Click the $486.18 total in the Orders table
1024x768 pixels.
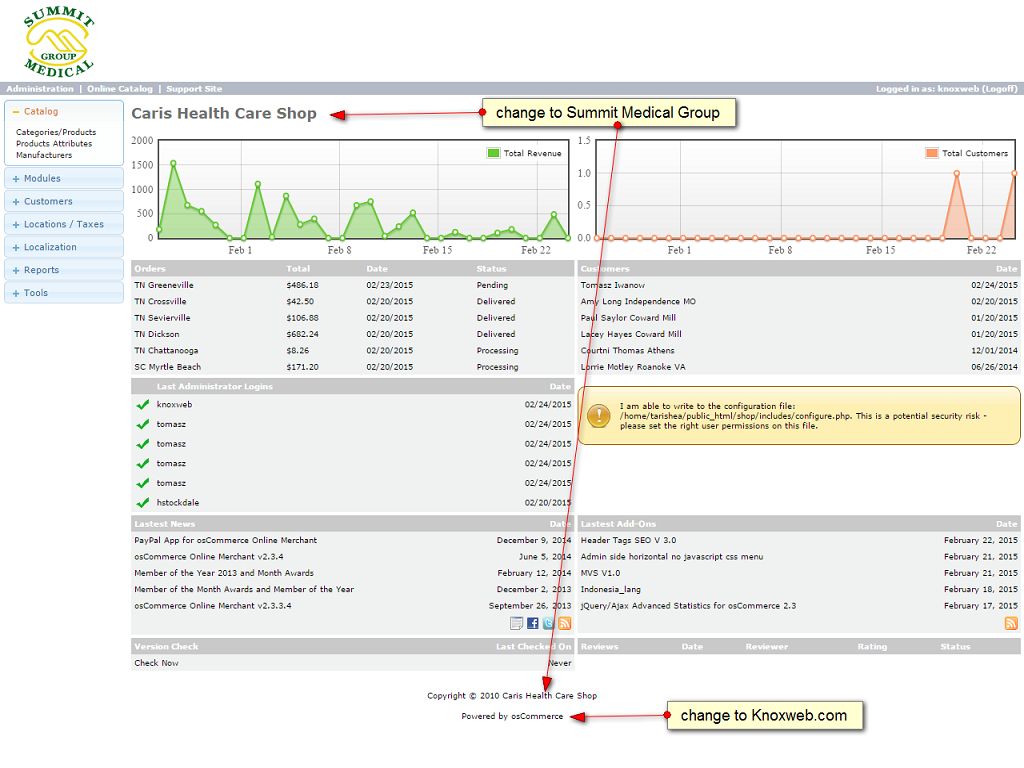(302, 285)
